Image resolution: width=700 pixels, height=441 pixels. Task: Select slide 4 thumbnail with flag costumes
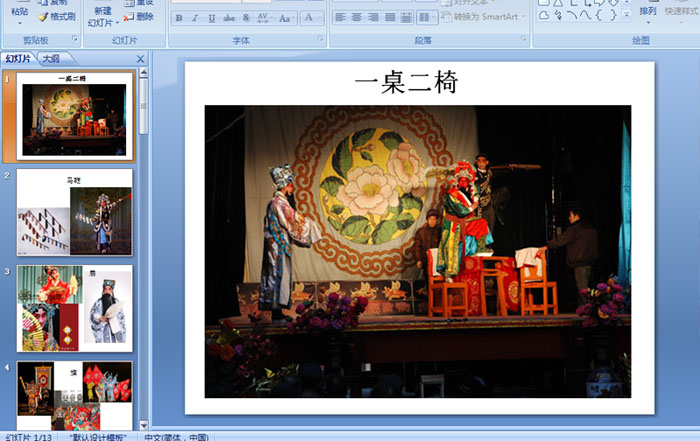point(75,395)
